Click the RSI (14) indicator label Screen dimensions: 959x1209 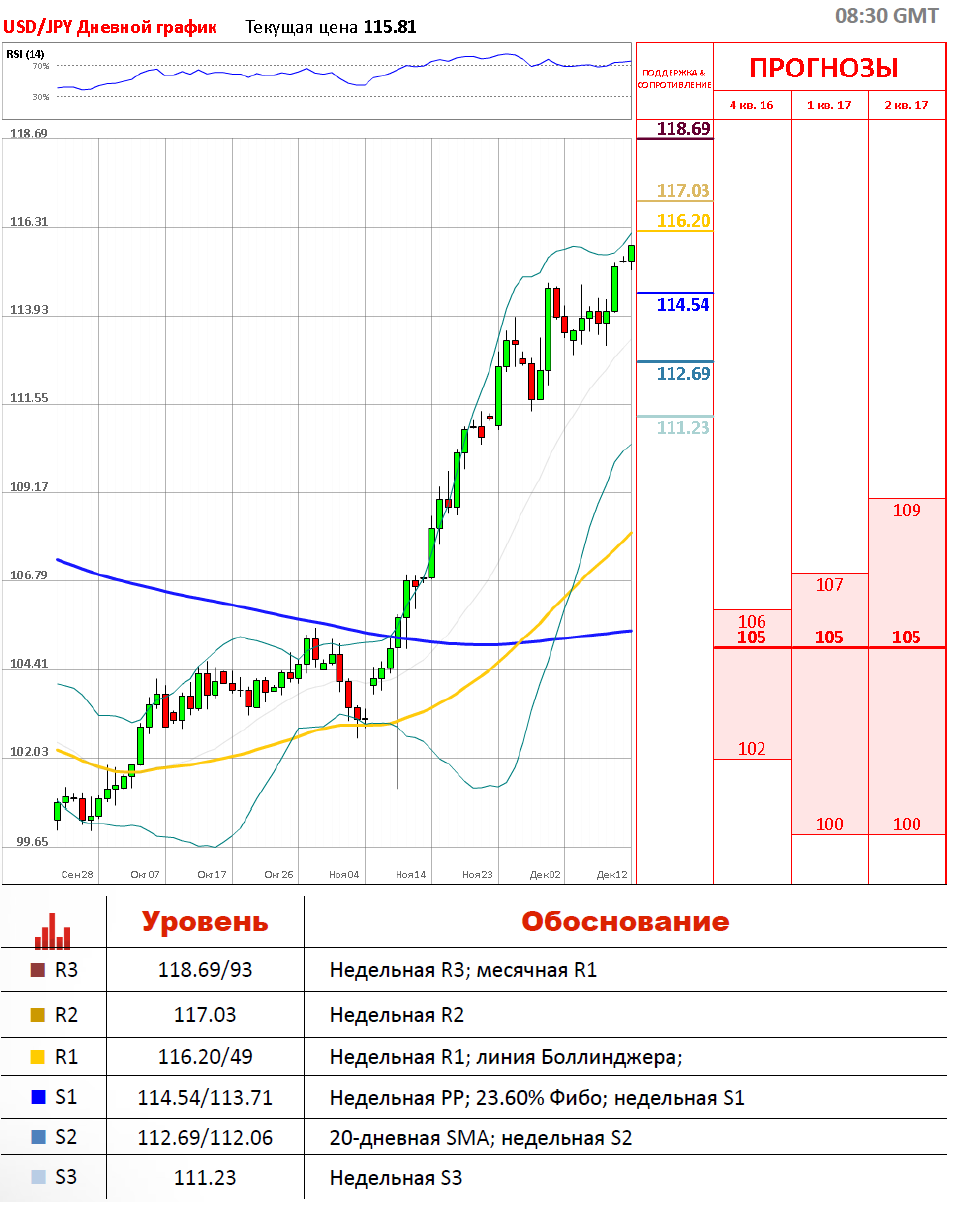25,54
